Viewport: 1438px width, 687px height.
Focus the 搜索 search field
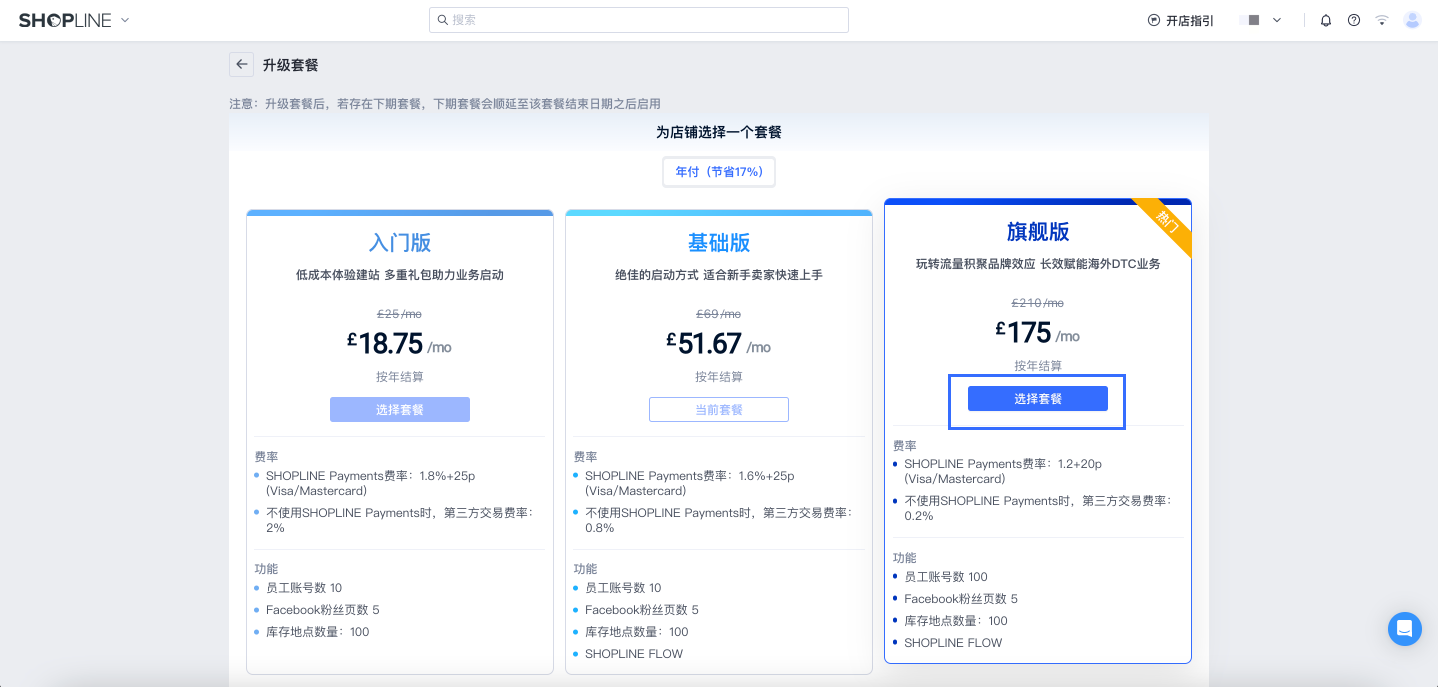(x=639, y=20)
